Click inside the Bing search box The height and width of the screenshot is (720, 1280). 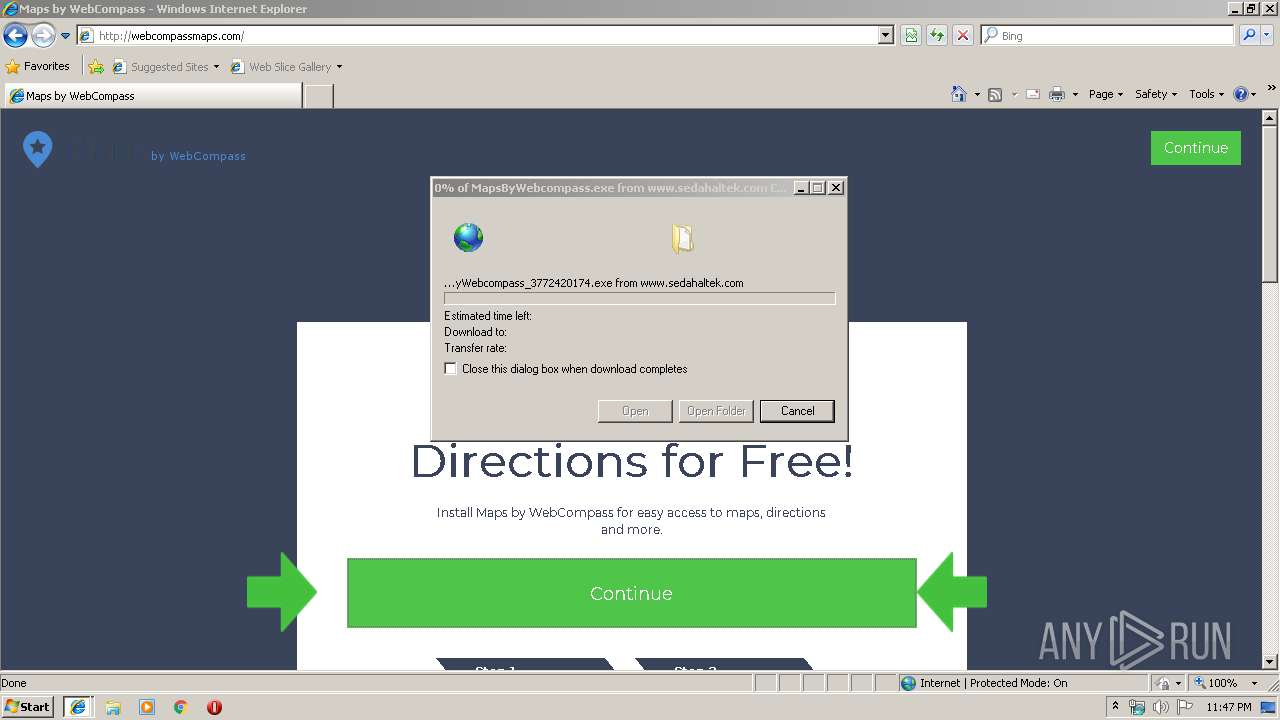[x=1107, y=36]
